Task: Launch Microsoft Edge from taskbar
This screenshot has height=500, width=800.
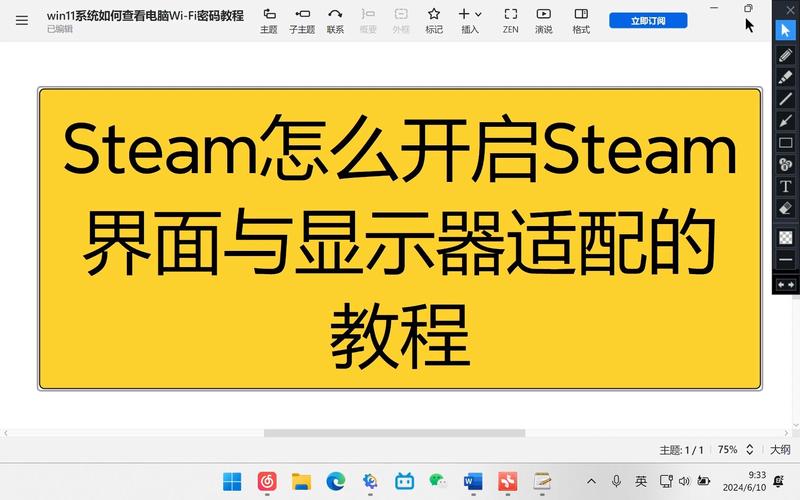Action: tap(336, 481)
